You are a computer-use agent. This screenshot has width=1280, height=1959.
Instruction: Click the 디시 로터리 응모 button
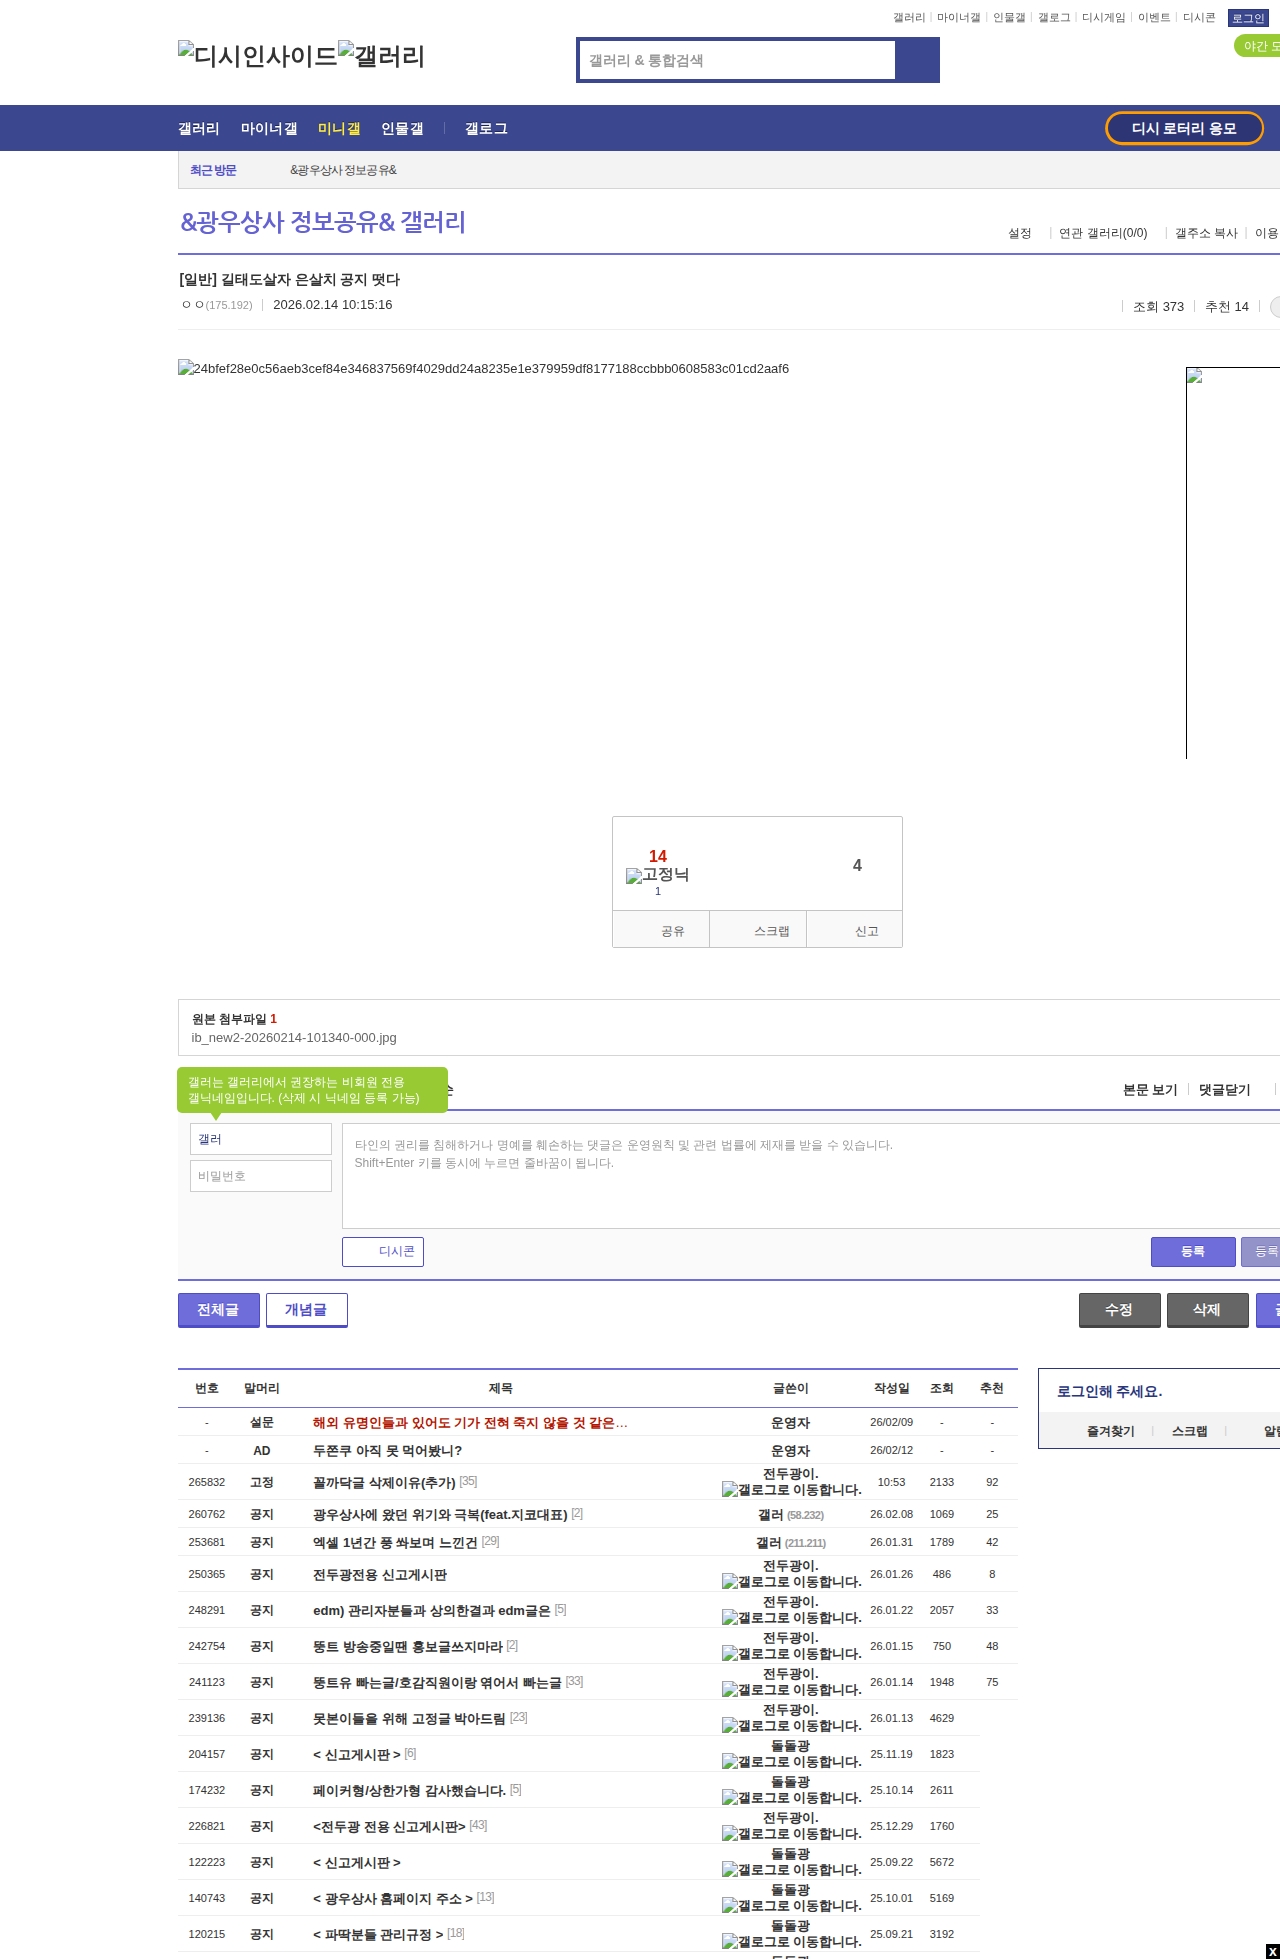tap(1183, 128)
